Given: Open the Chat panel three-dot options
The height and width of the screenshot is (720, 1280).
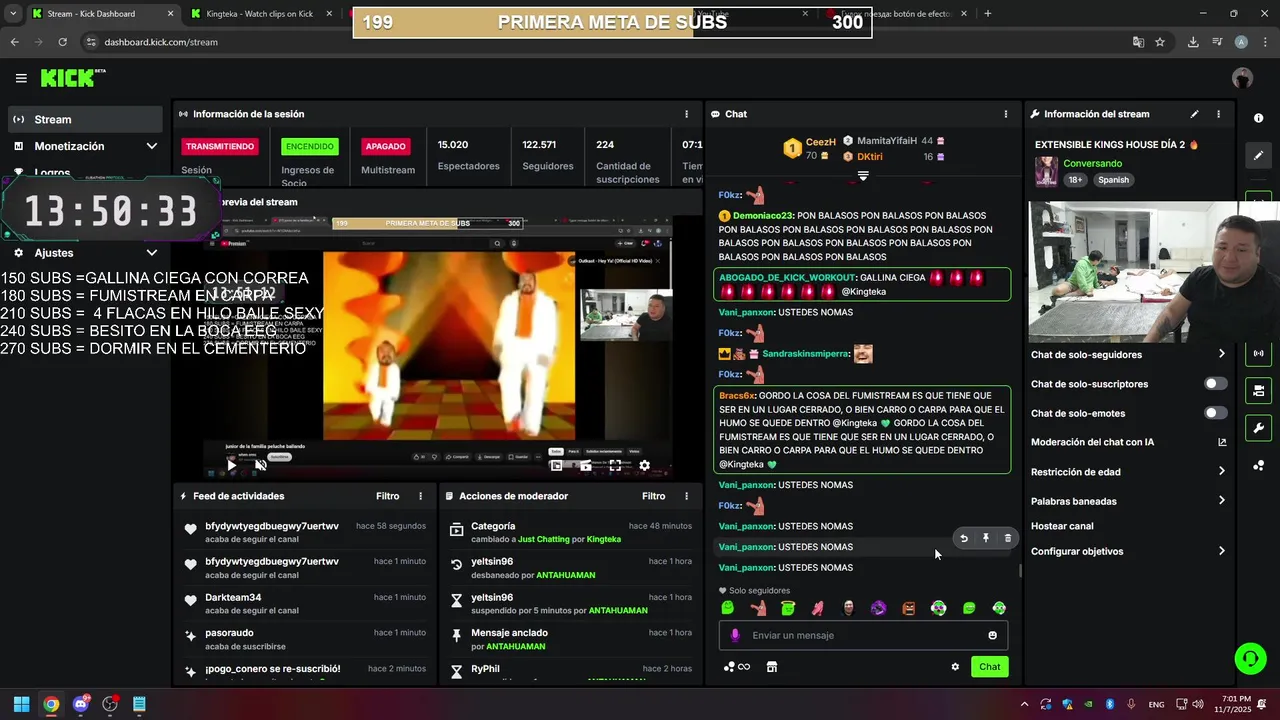Looking at the screenshot, I should point(1005,114).
